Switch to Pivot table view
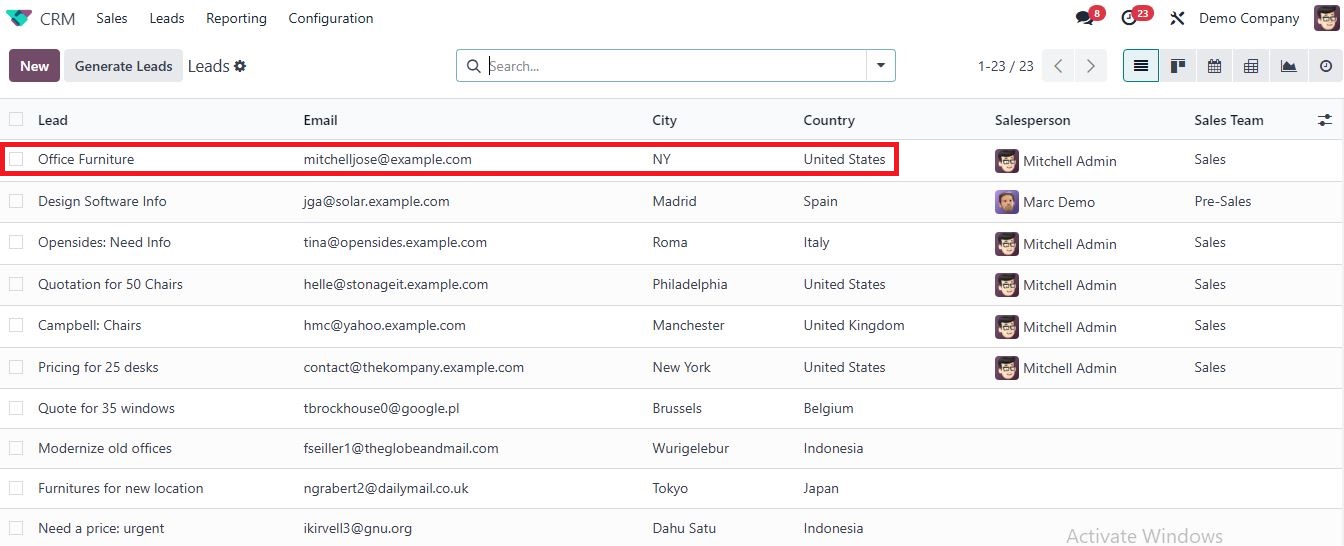1344x546 pixels. pyautogui.click(x=1251, y=66)
